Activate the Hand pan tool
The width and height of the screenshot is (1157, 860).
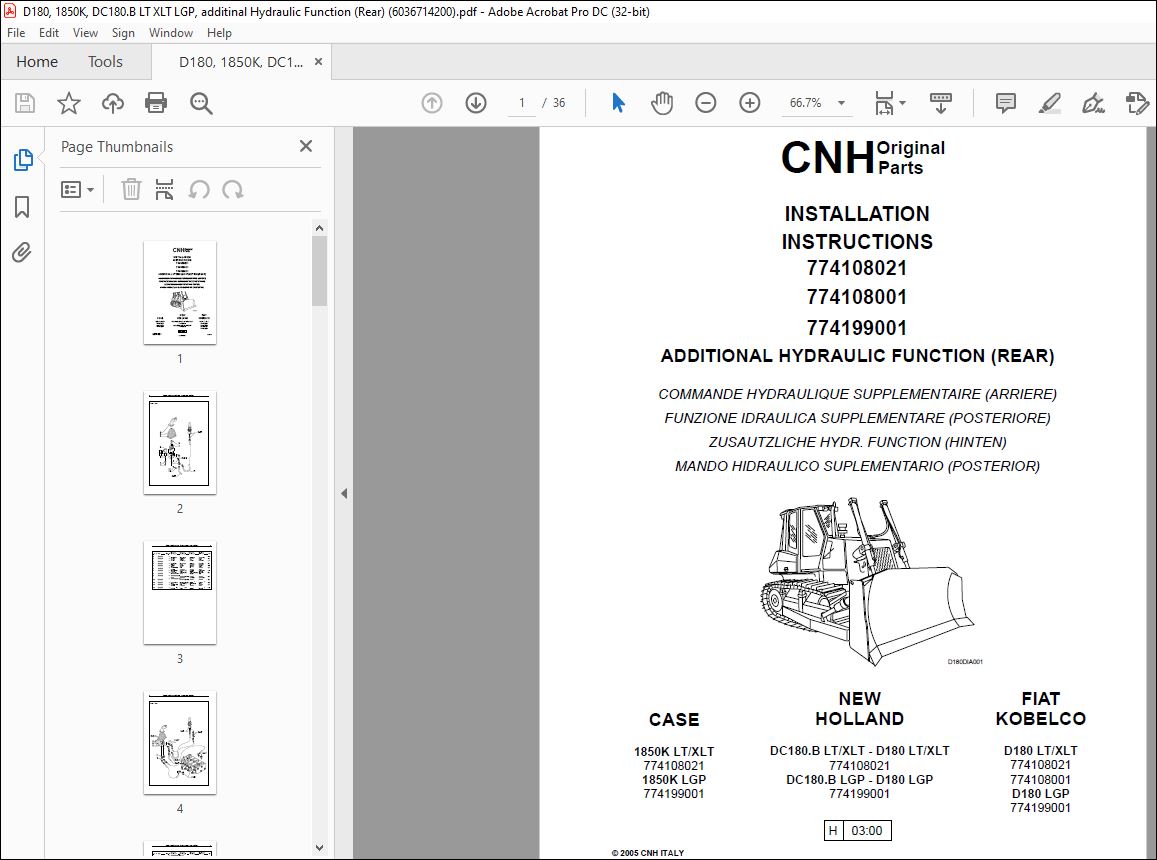[662, 103]
